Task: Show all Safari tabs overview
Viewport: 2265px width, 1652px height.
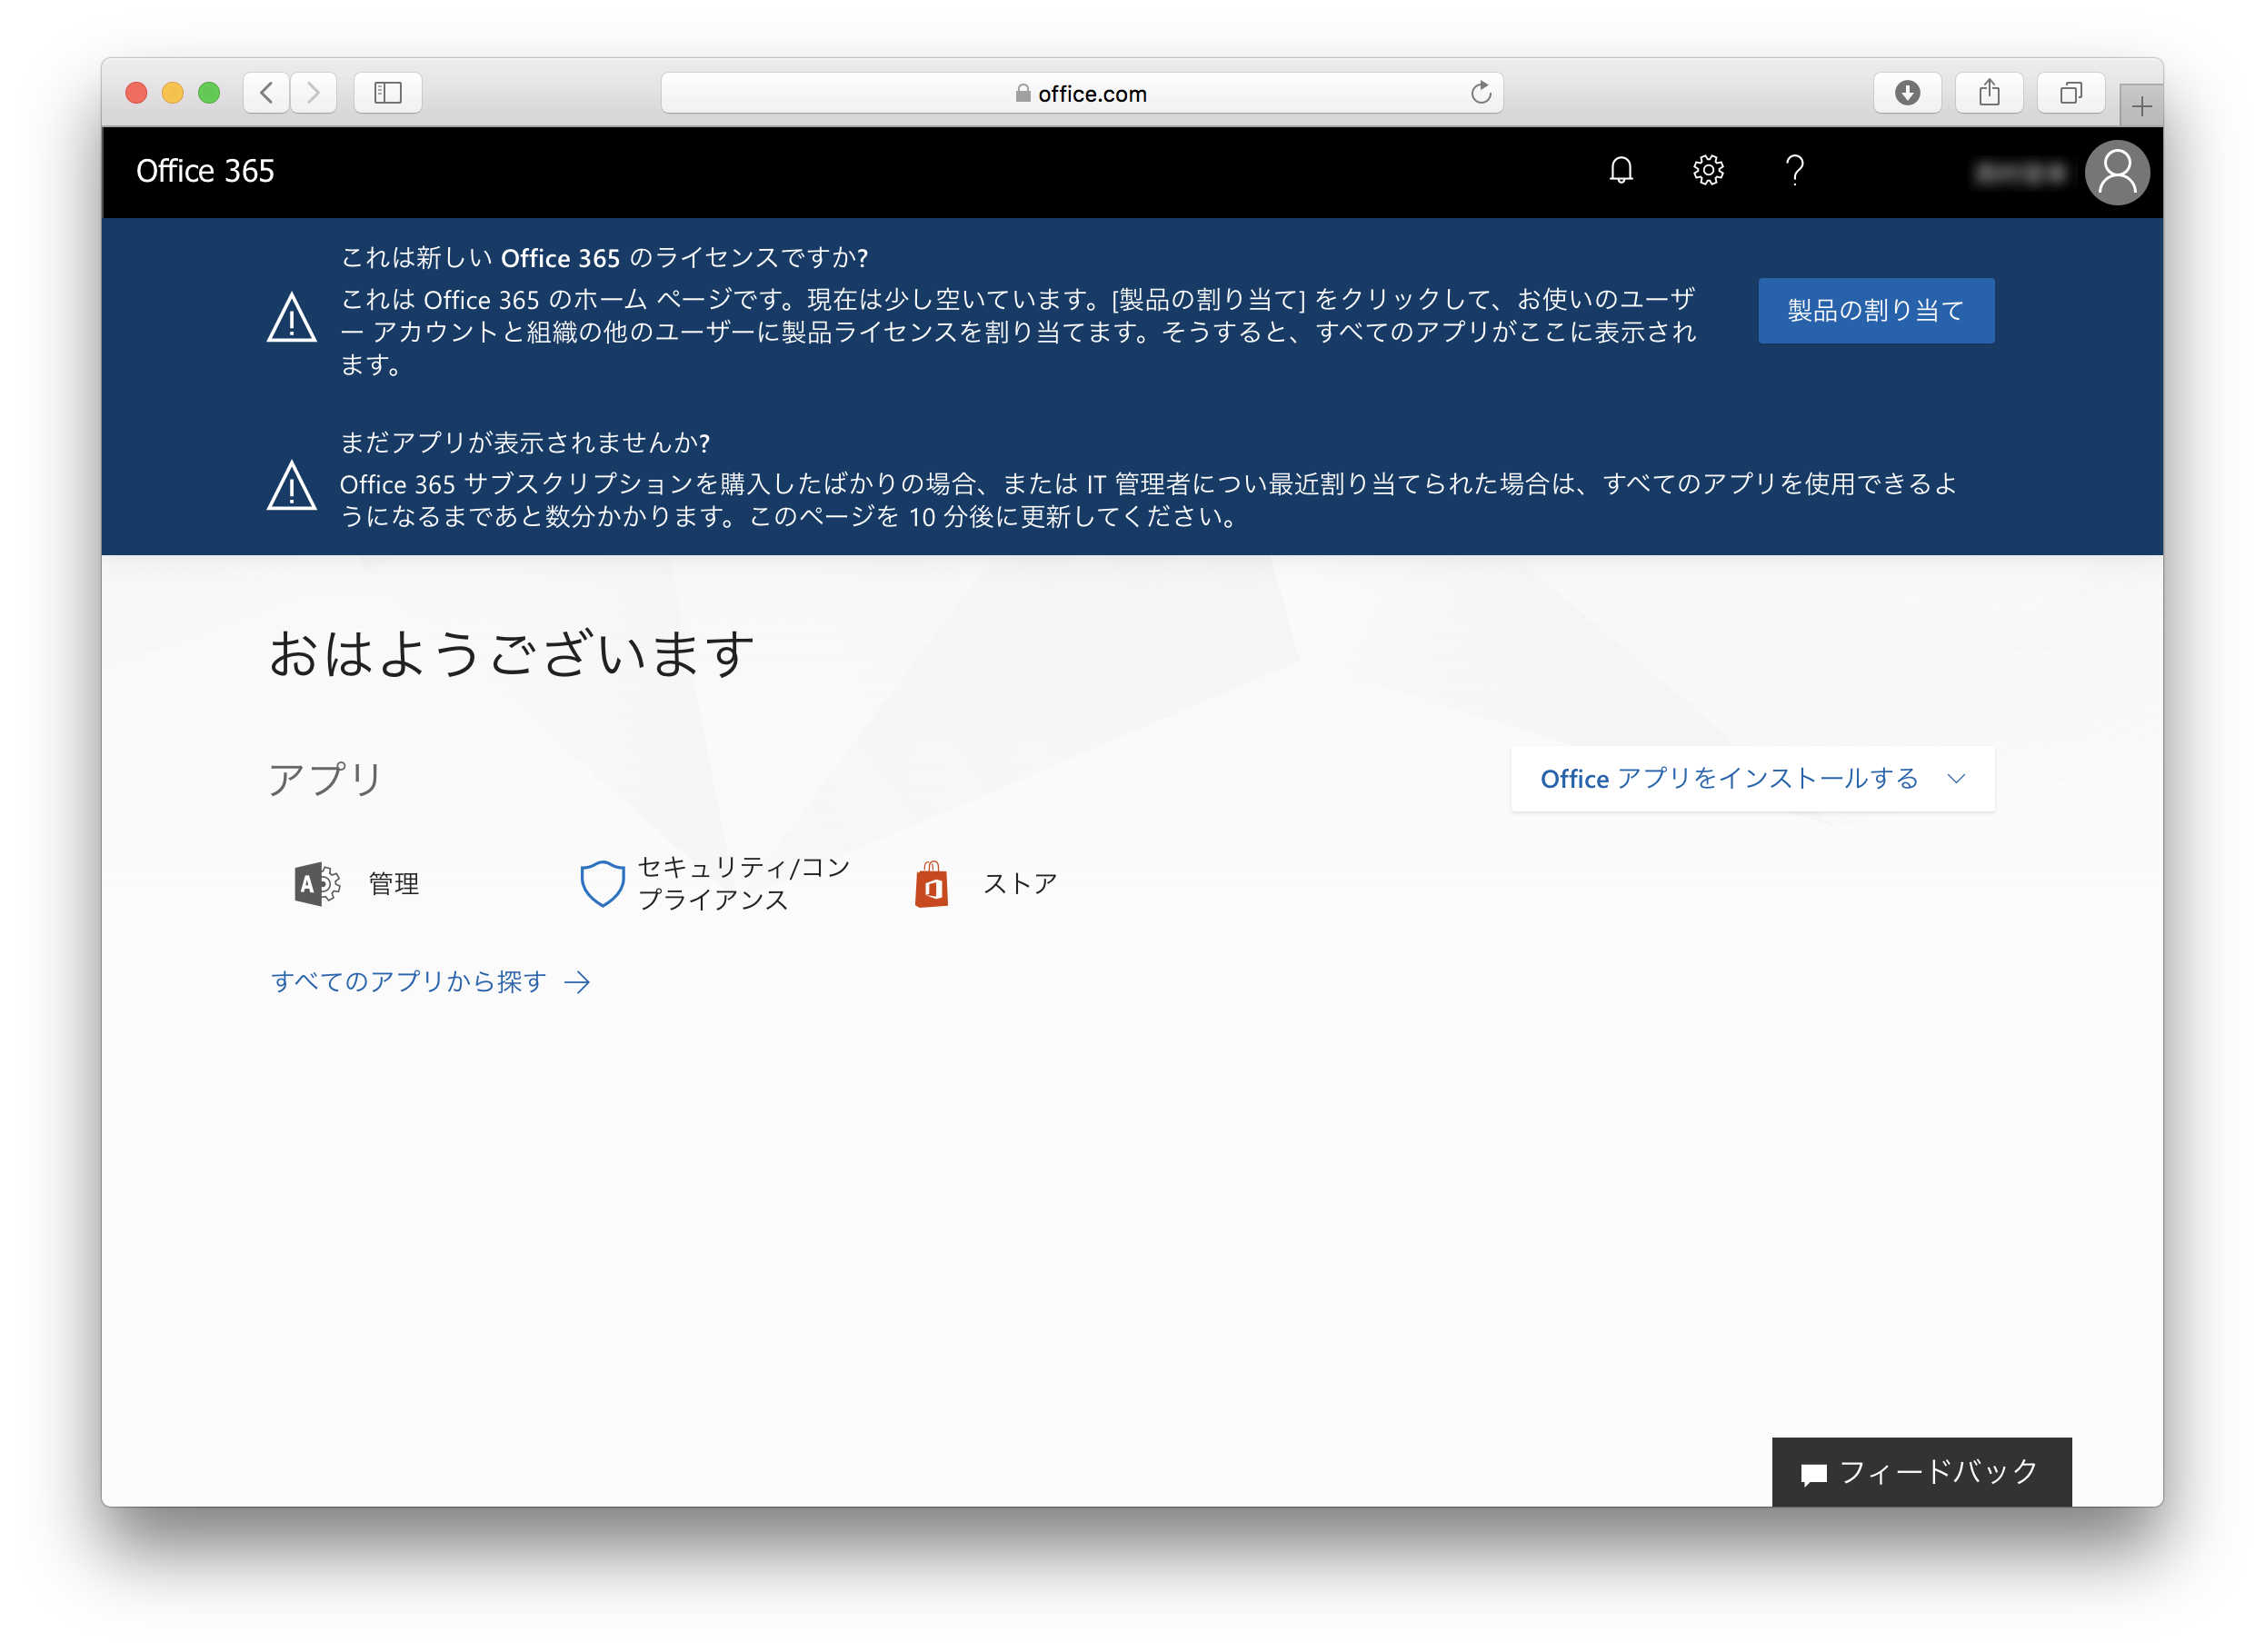Action: 2071,93
